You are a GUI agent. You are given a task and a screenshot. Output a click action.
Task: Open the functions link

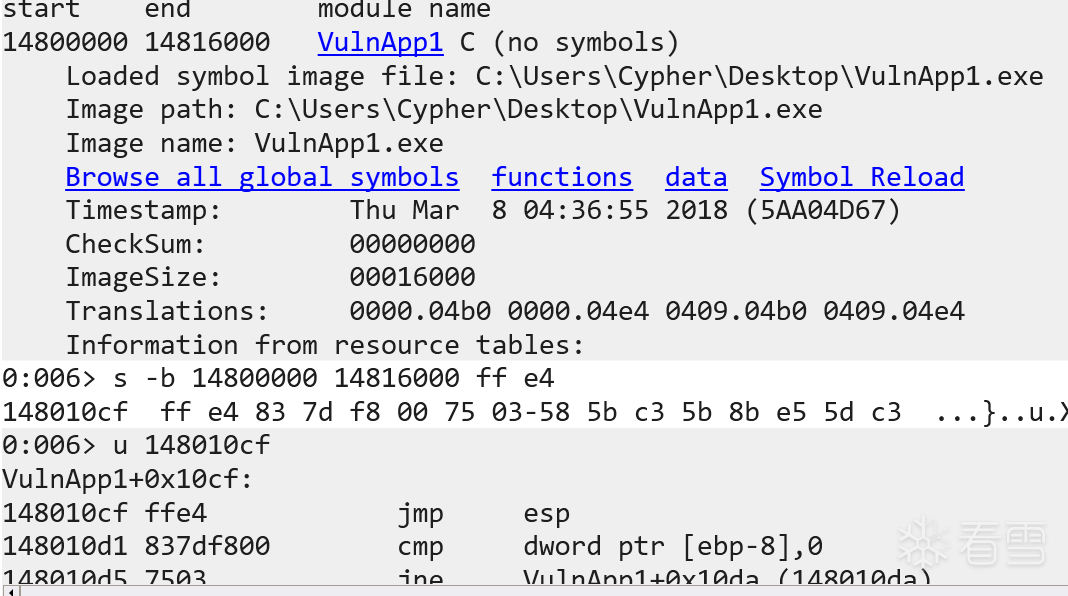(562, 178)
